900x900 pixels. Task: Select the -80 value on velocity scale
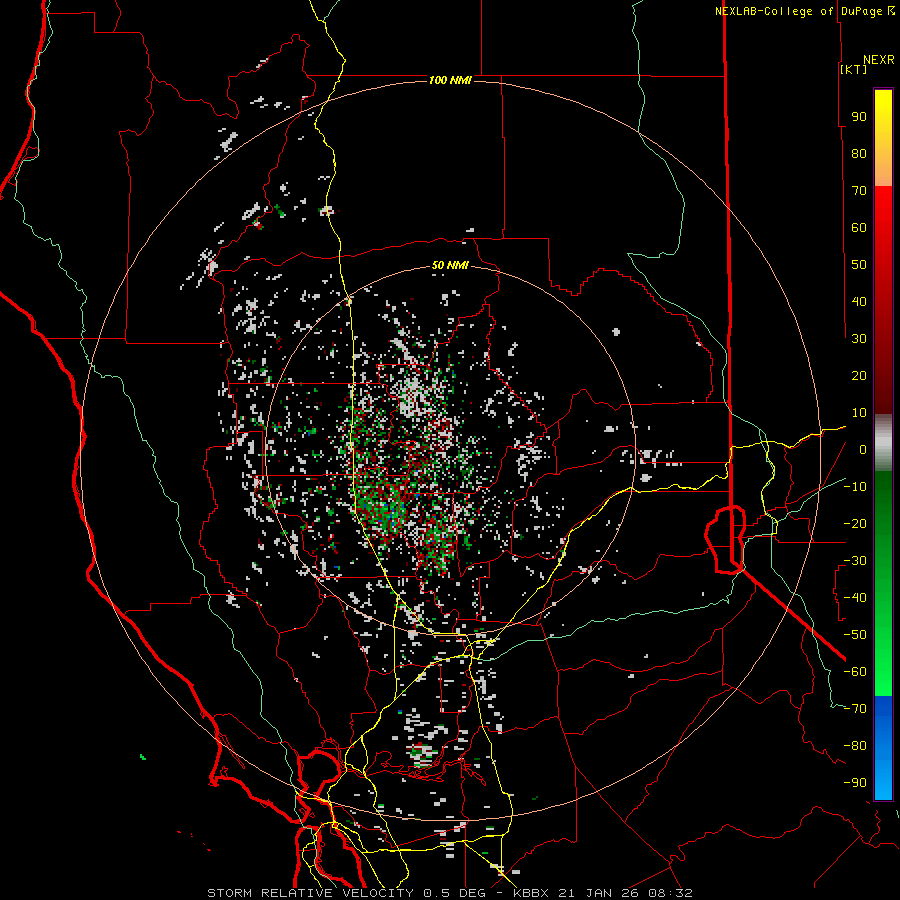tap(855, 746)
